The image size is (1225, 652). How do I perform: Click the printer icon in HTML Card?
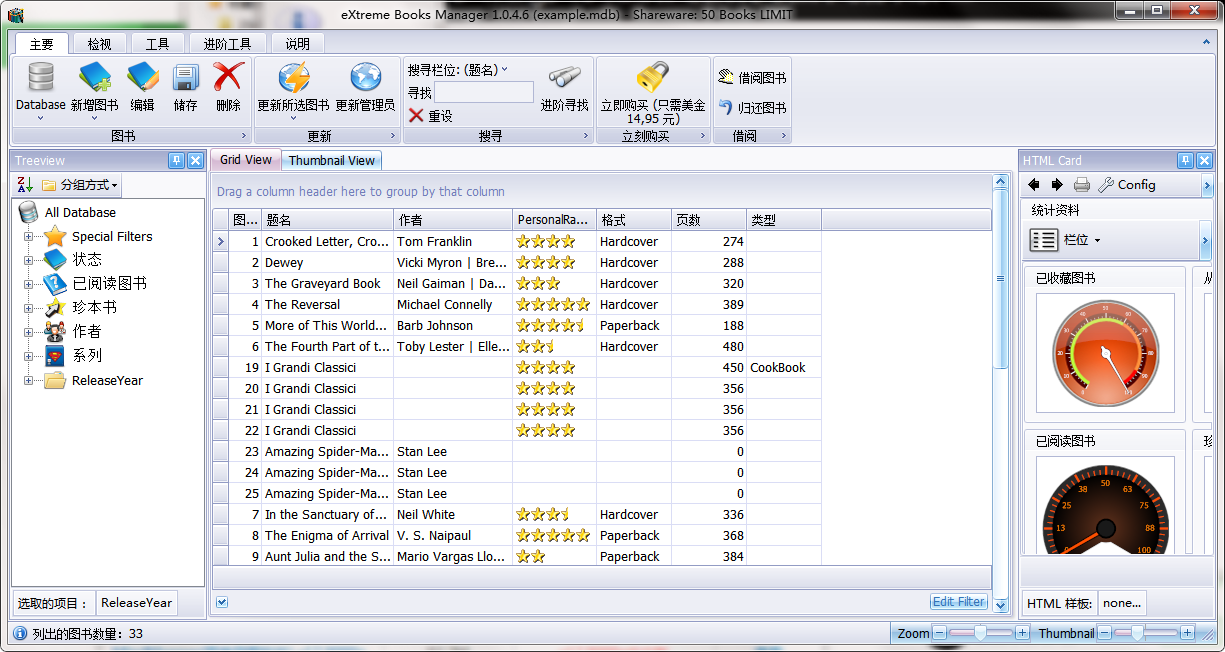1082,185
